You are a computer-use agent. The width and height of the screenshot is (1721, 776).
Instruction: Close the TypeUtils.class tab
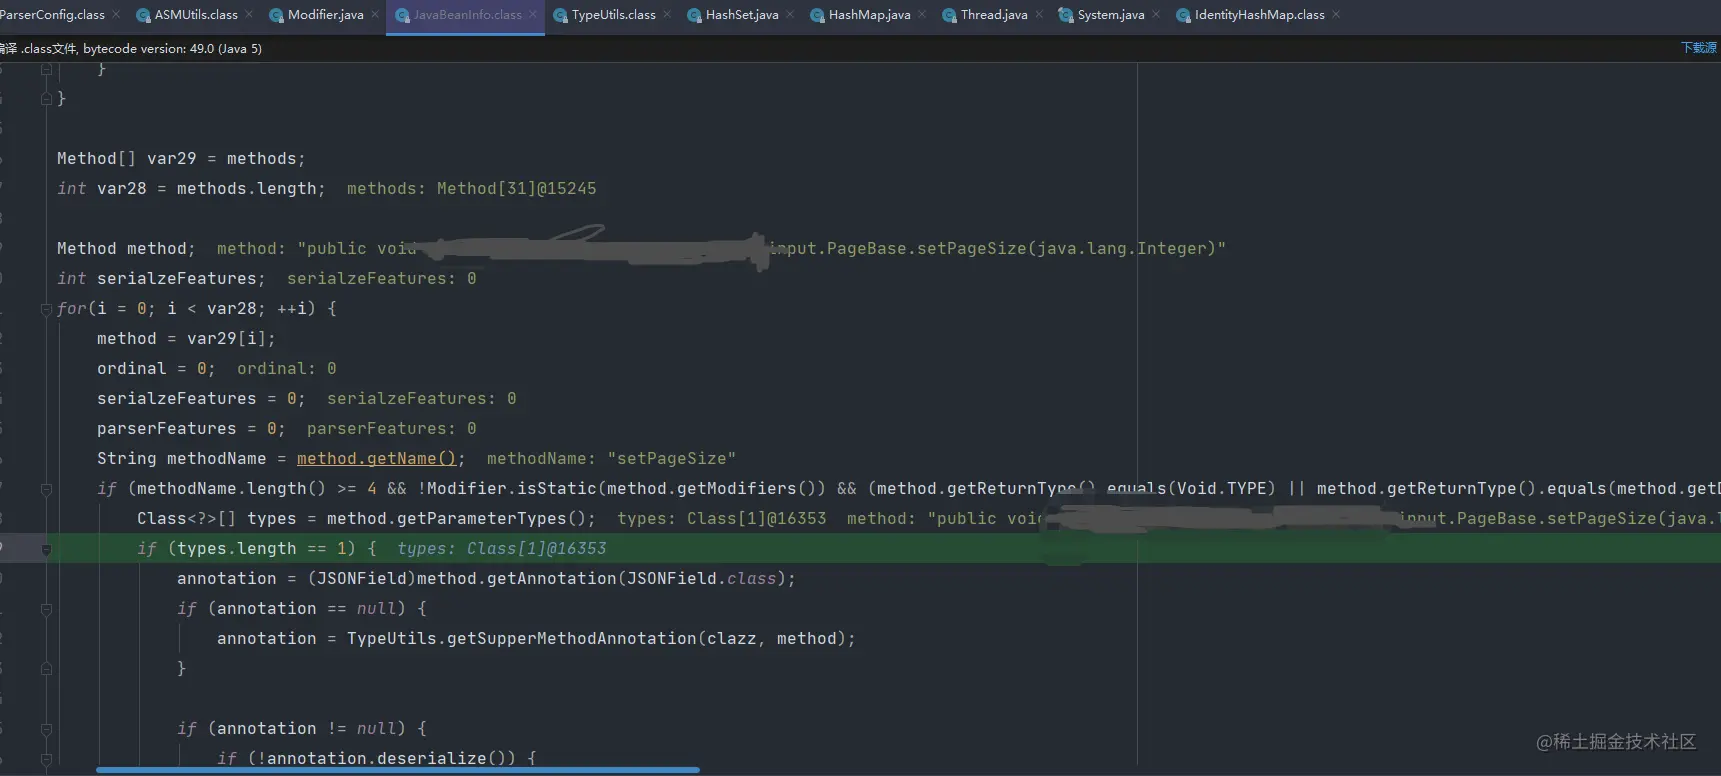(667, 14)
